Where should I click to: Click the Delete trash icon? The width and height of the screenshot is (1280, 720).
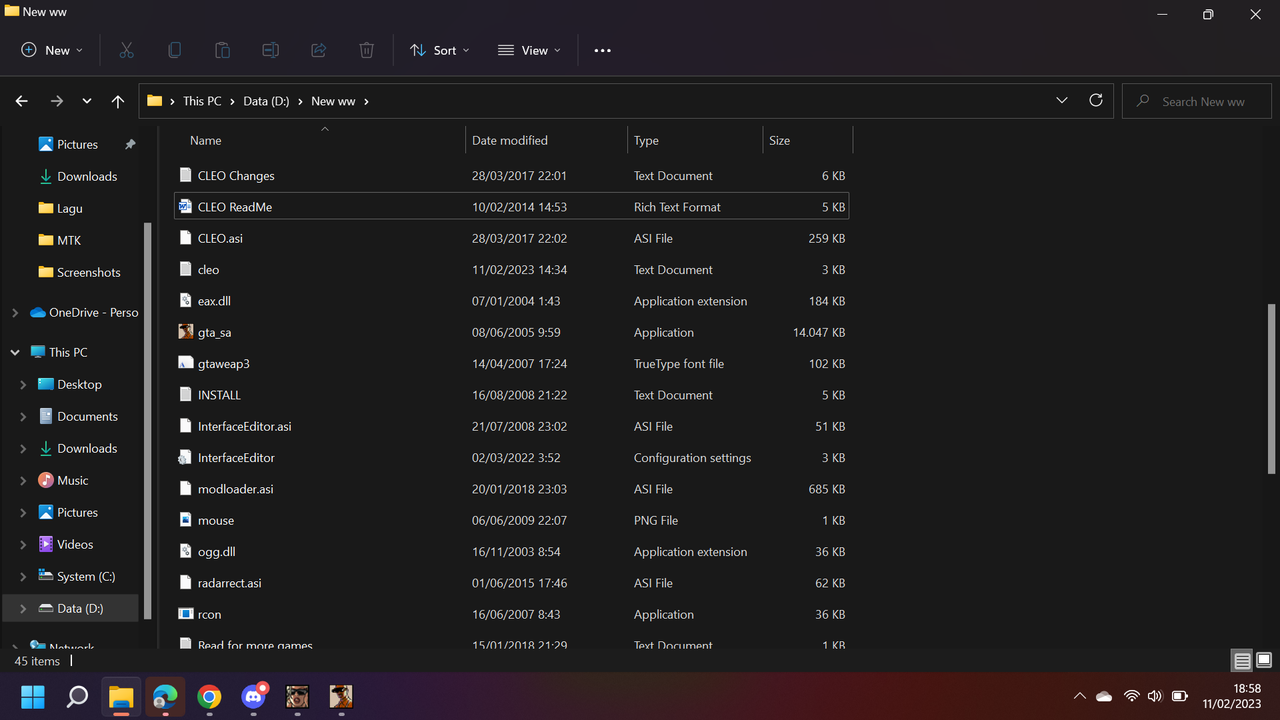(x=366, y=50)
